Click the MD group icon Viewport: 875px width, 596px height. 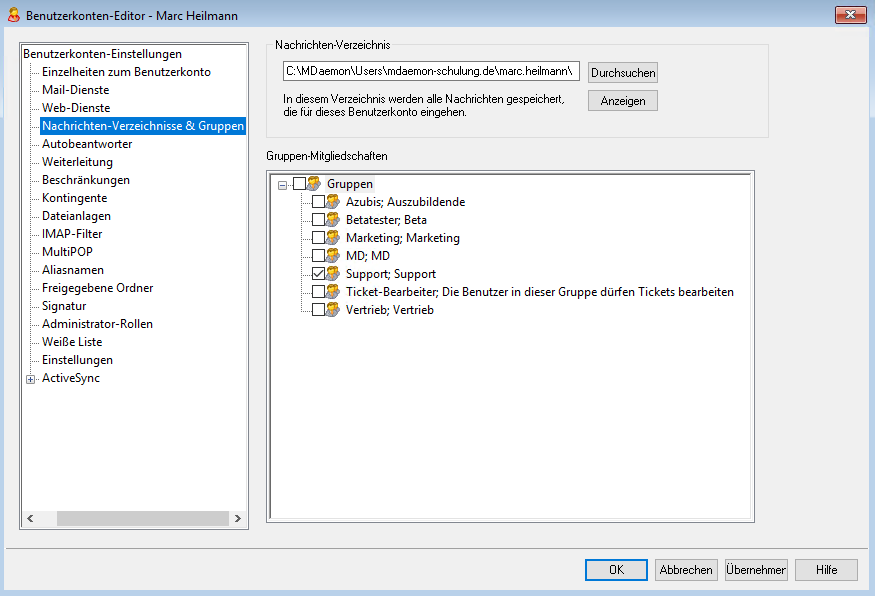[x=334, y=256]
